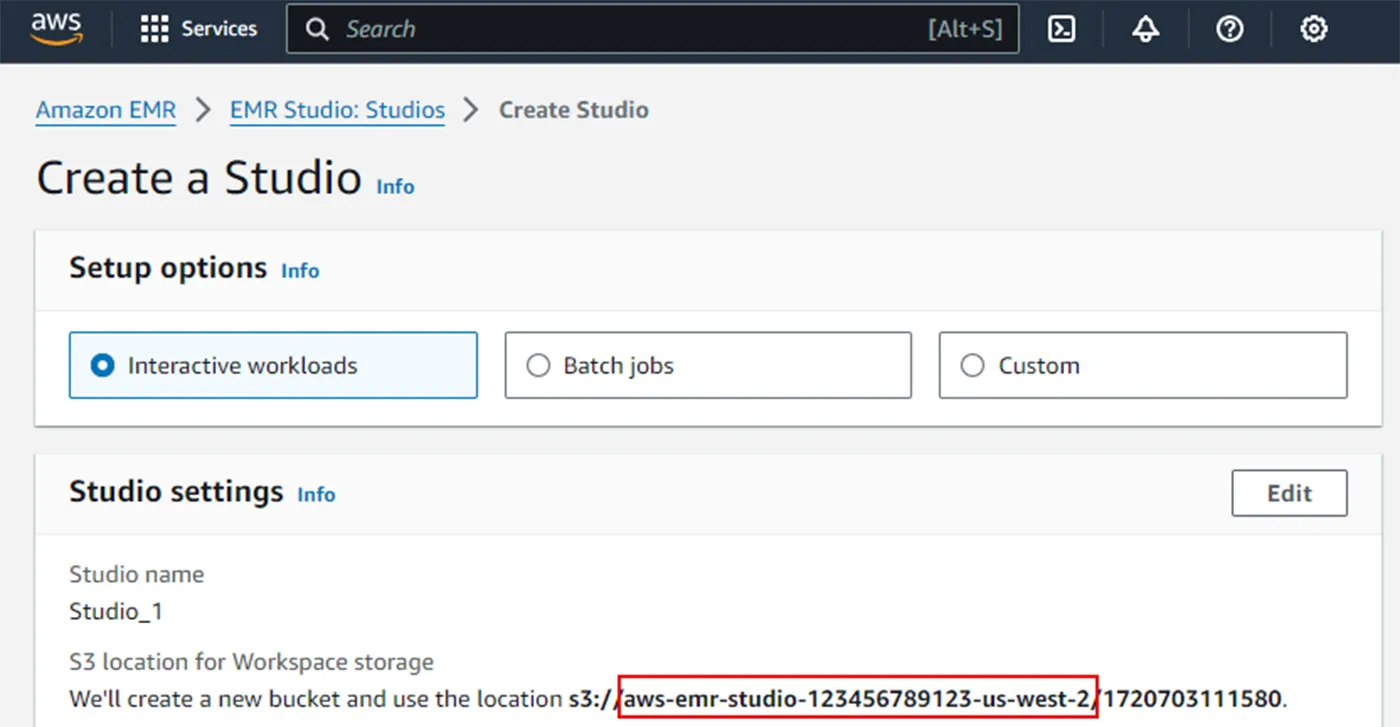This screenshot has height=727, width=1400.
Task: Click the 1720703111580 folder suffix
Action: 1192,697
